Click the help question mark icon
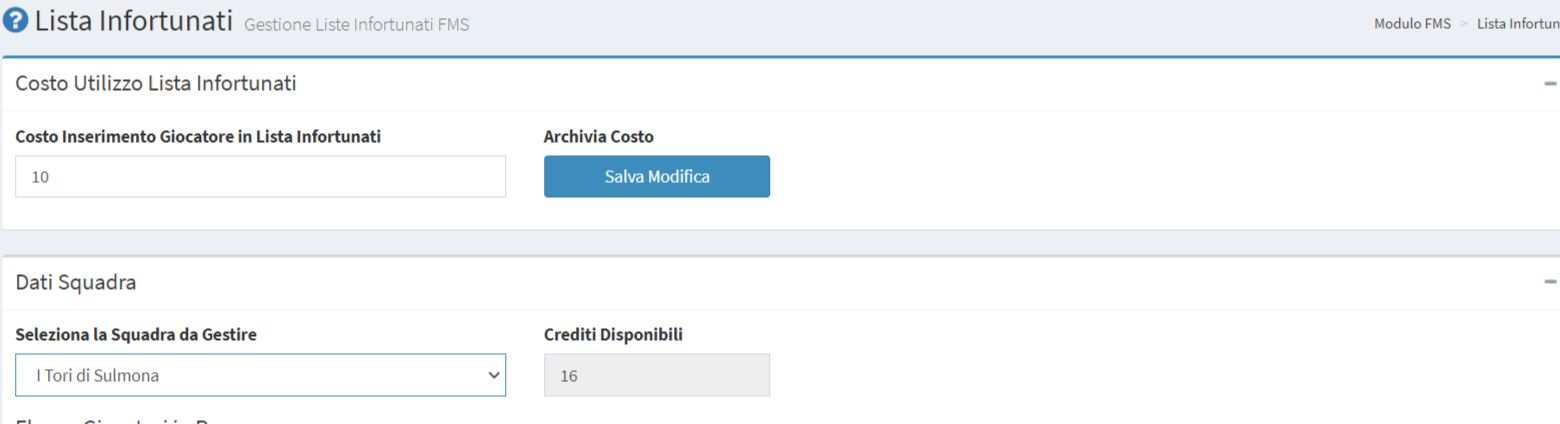This screenshot has height=424, width=1560. pos(15,21)
